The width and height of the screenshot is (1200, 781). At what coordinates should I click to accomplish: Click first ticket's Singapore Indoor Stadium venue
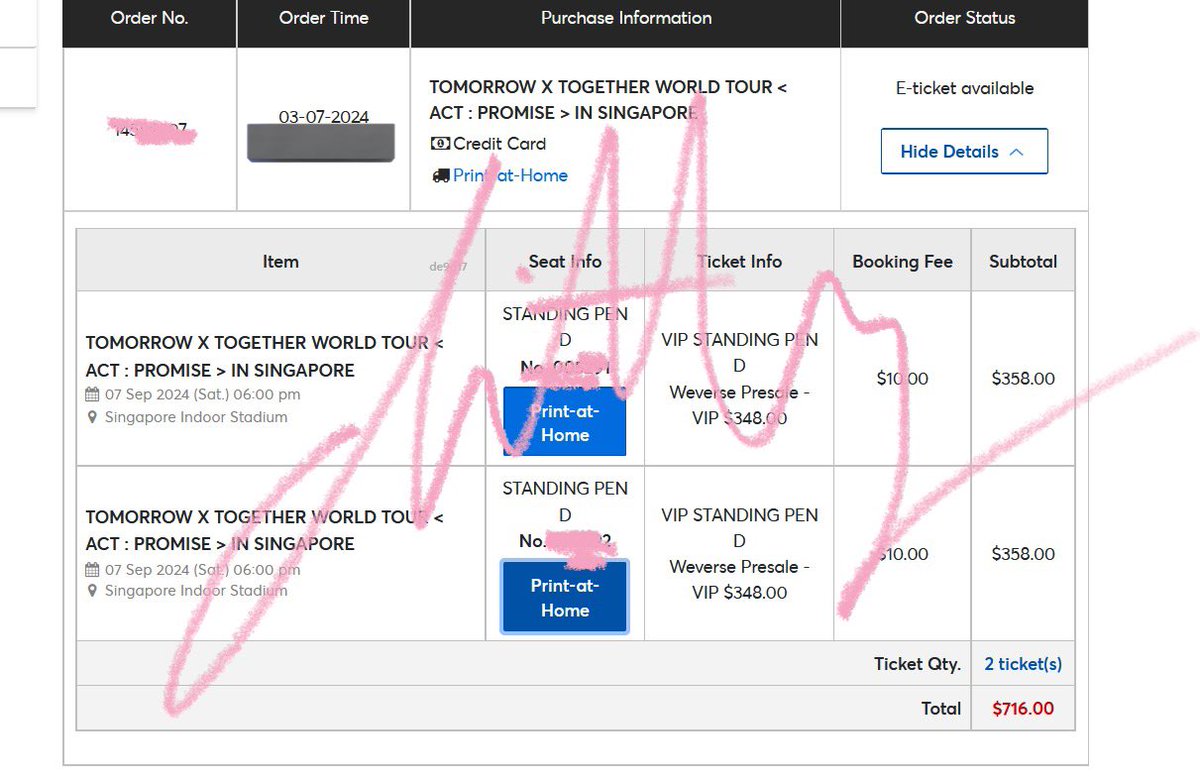196,417
